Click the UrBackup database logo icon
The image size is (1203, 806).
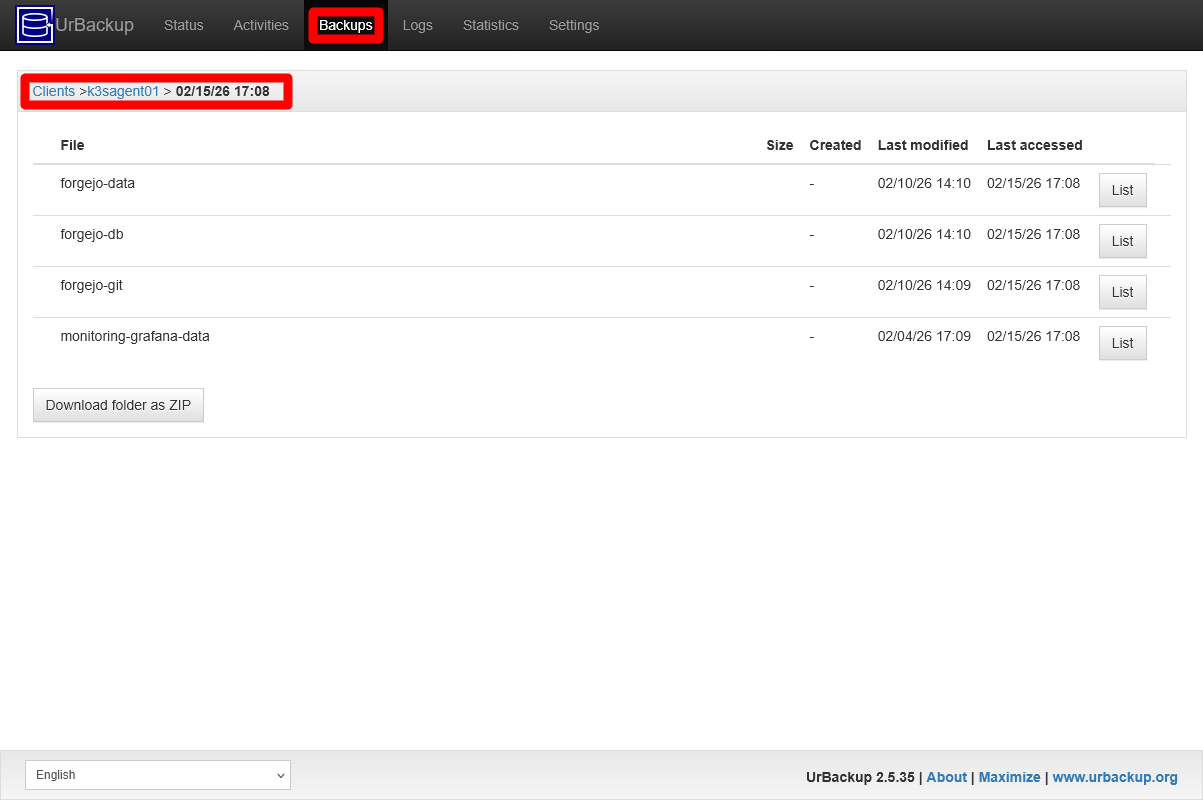33,24
